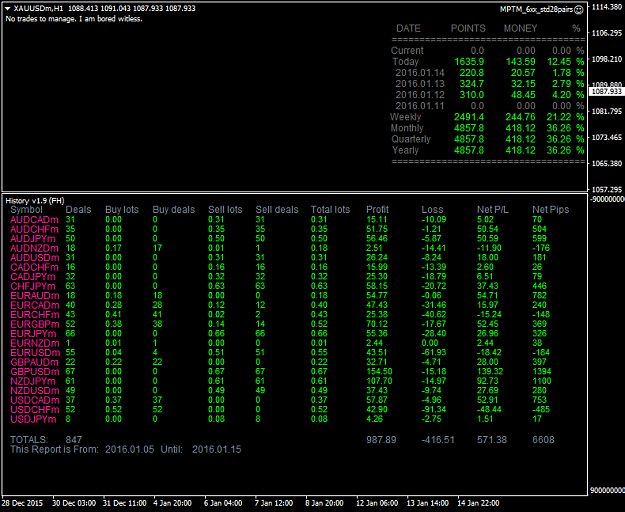Click the Net P/L column header

coord(493,210)
